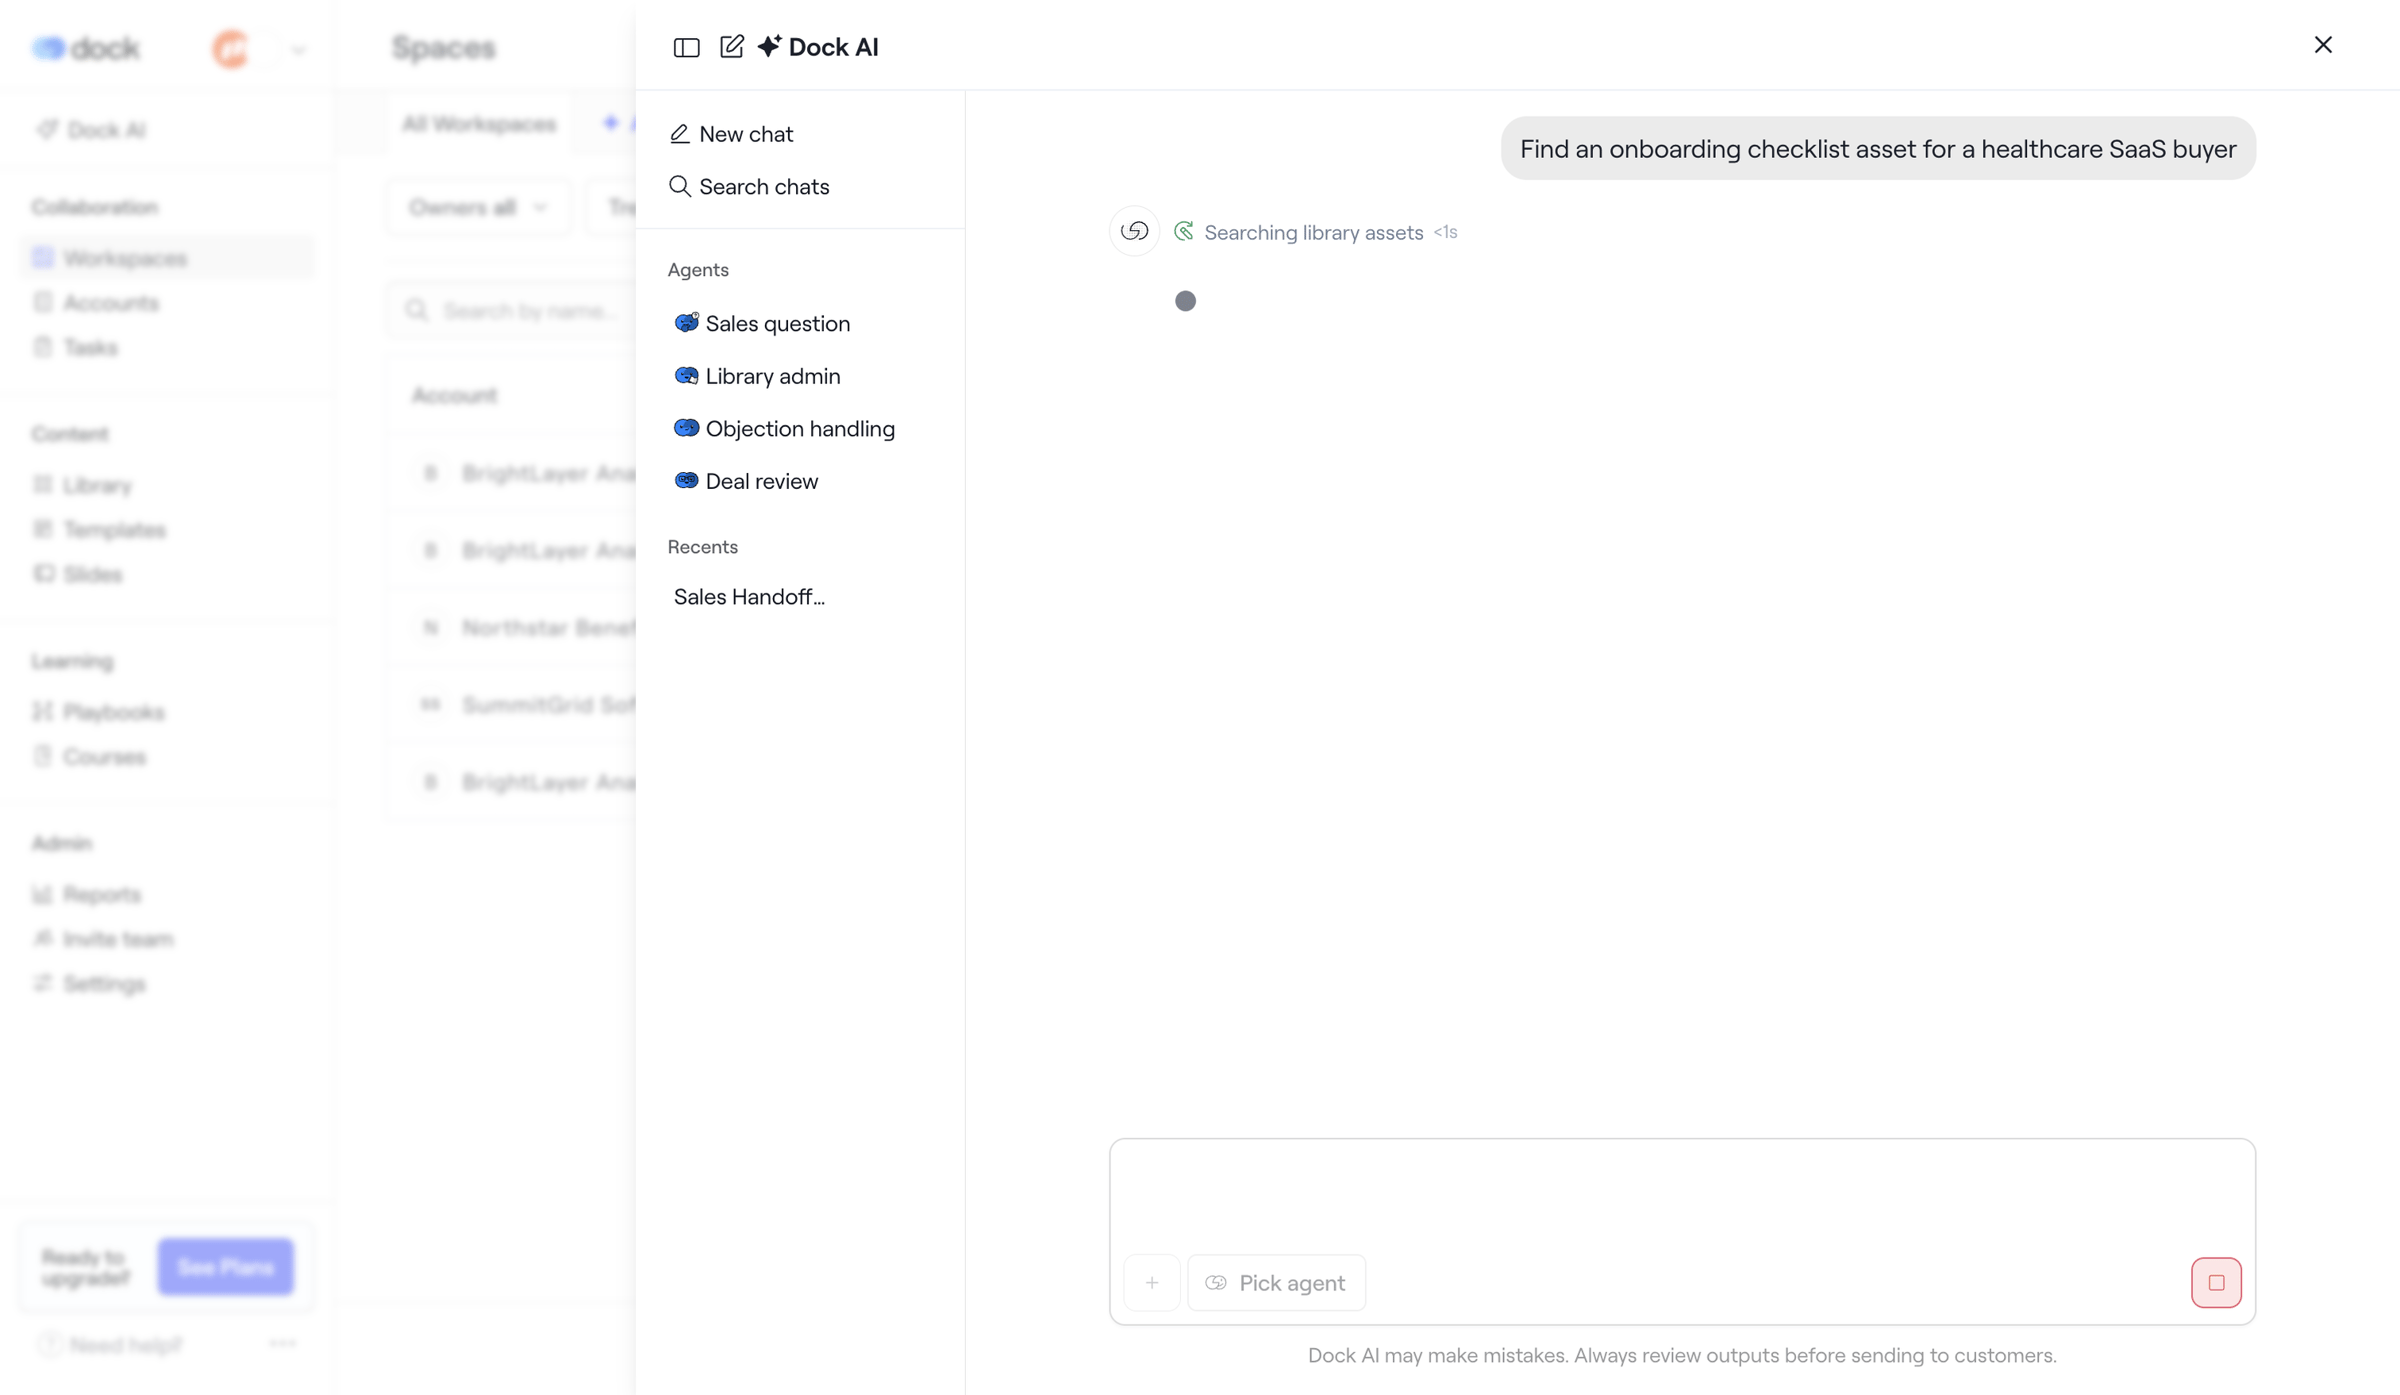Click the Tasks icon in sidebar
2400x1395 pixels.
point(42,347)
